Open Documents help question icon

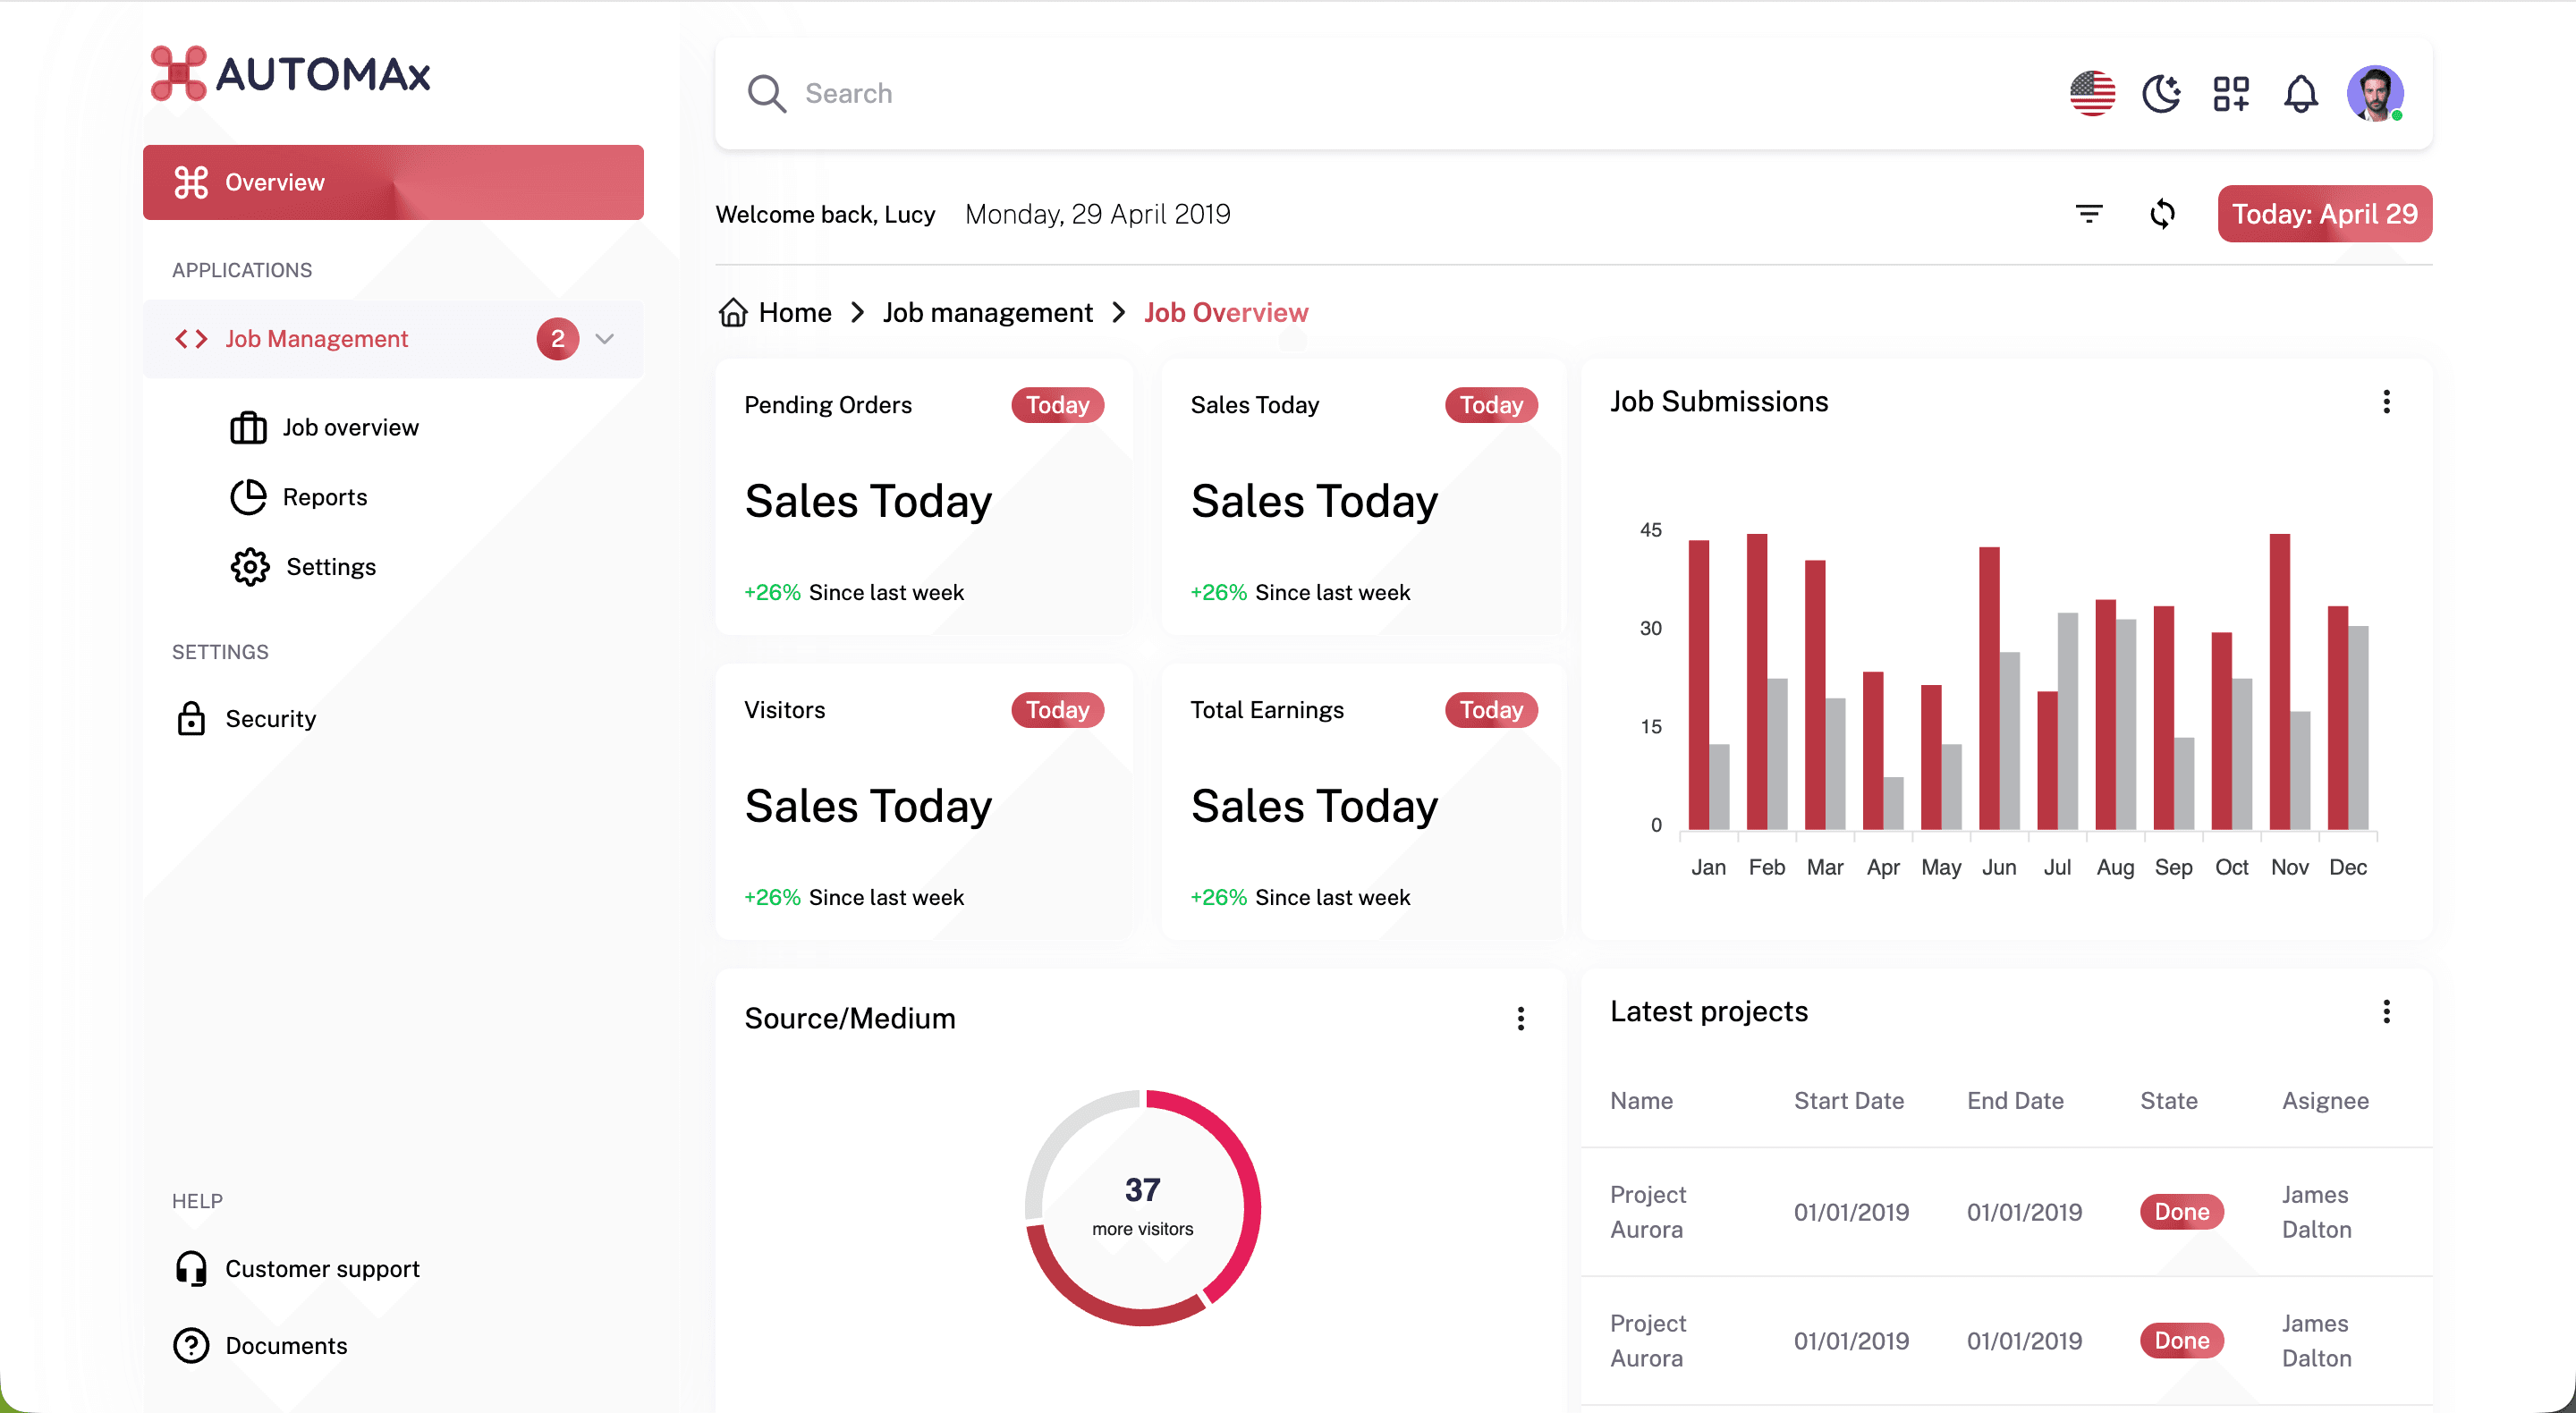tap(191, 1345)
